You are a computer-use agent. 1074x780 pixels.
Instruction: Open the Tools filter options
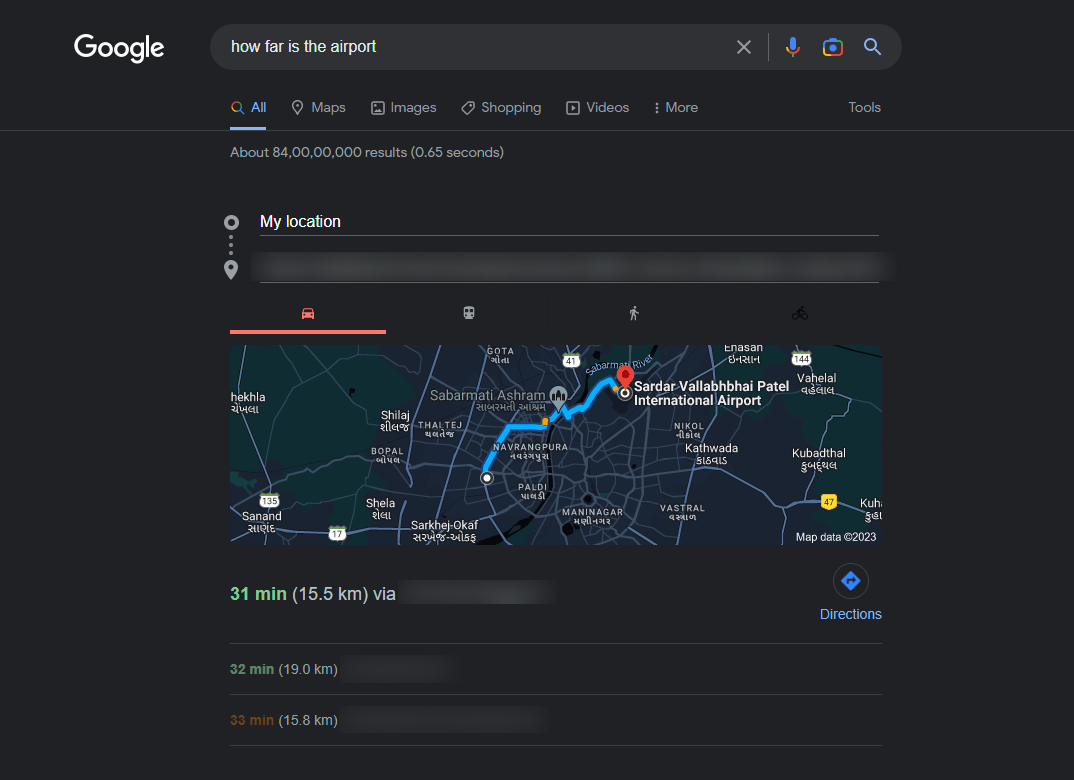point(864,108)
